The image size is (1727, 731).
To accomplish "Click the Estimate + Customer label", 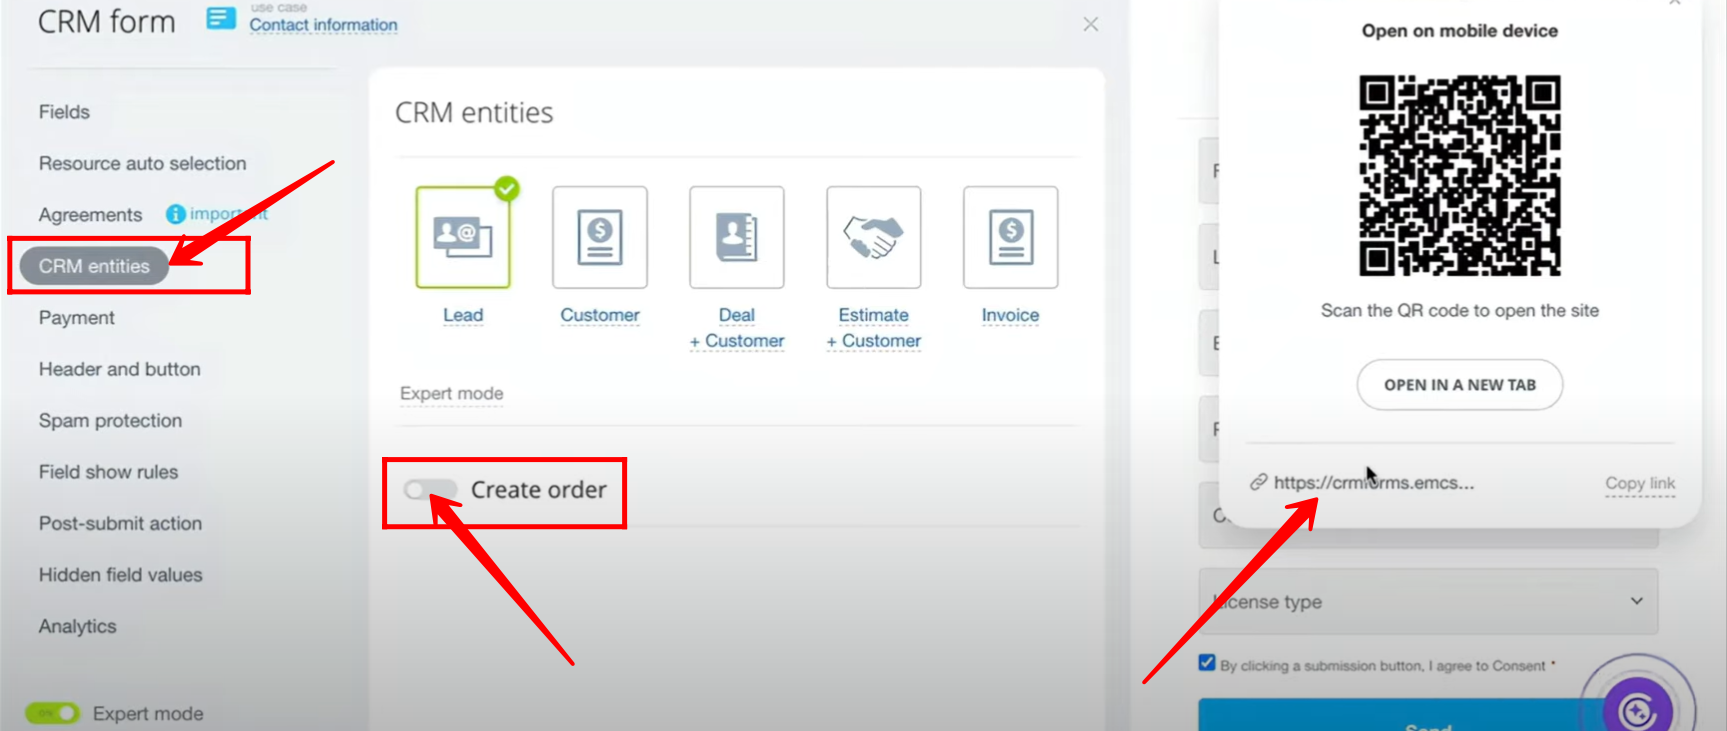I will coord(874,328).
